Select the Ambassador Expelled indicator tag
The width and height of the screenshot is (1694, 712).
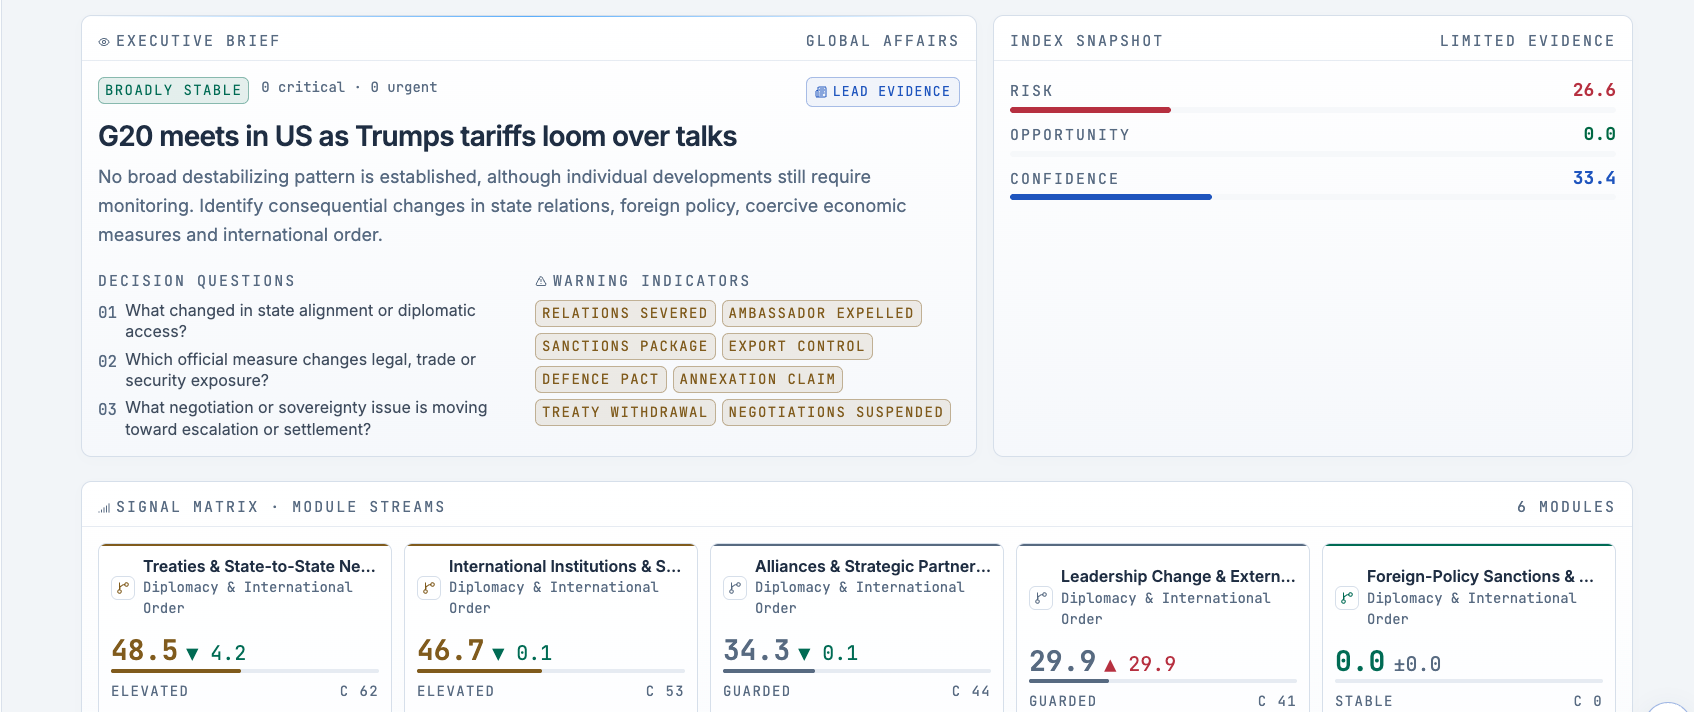click(x=821, y=314)
